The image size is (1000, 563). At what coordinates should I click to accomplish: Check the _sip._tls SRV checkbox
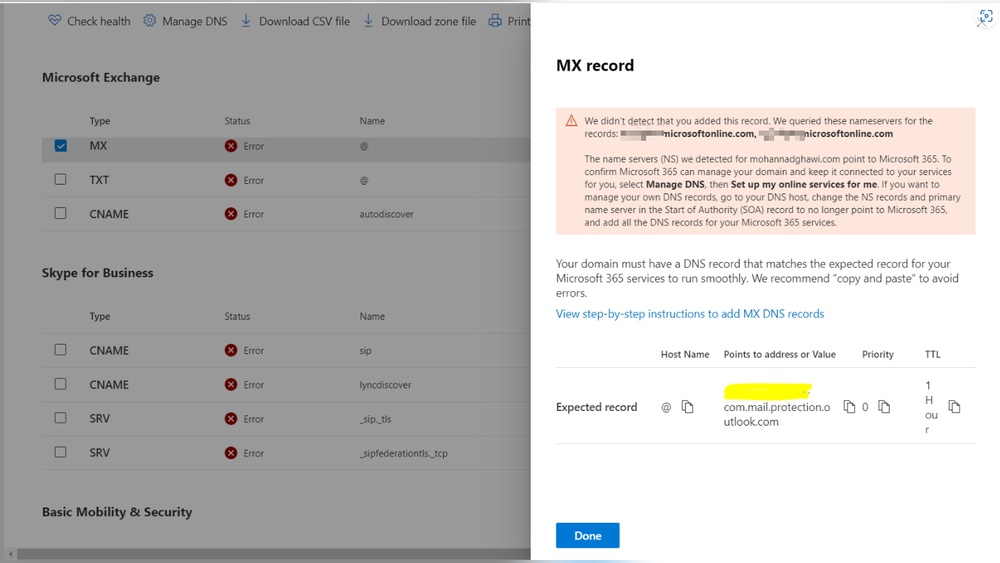click(61, 418)
